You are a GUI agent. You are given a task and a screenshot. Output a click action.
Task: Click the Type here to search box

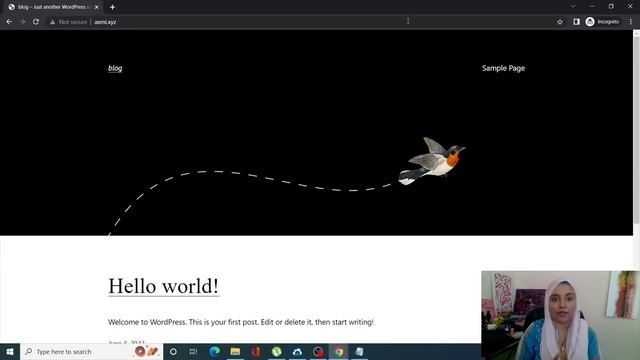[91, 351]
